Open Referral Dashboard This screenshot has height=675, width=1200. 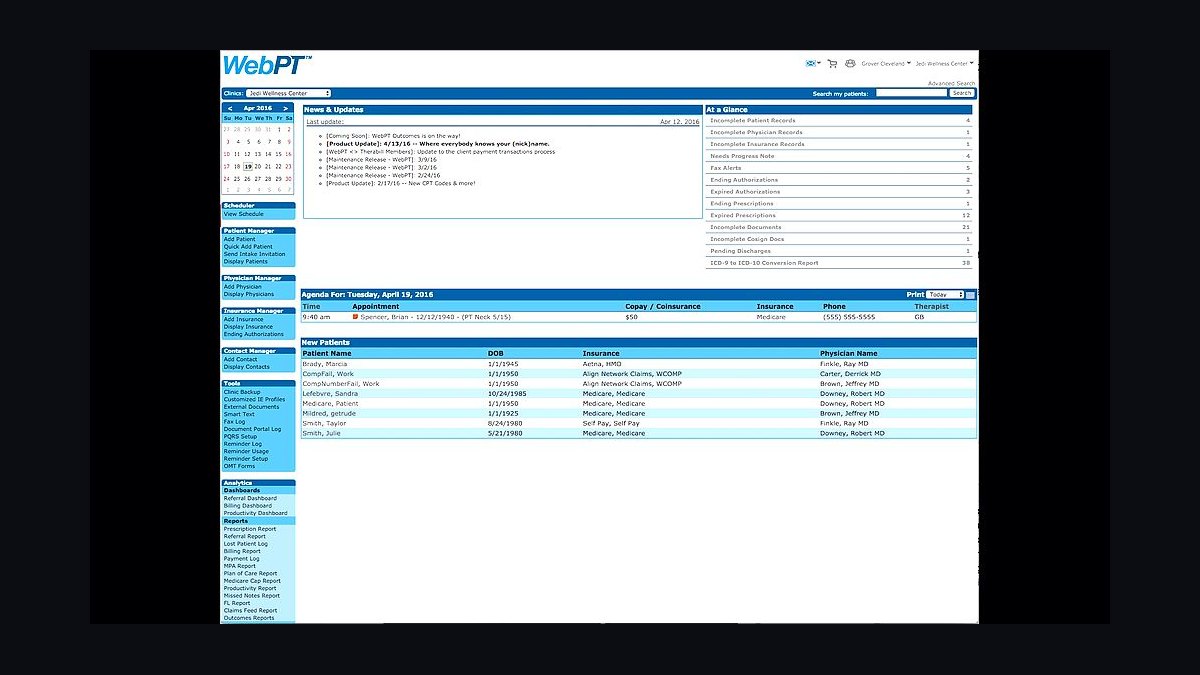(x=250, y=498)
